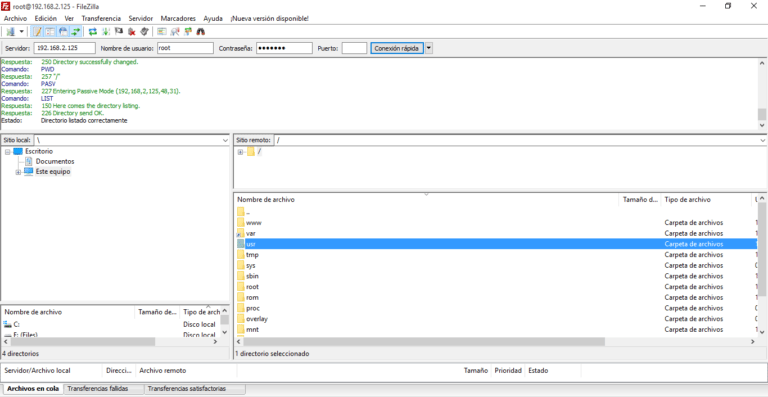Toggle the message log display
This screenshot has width=768, height=397.
pos(37,32)
